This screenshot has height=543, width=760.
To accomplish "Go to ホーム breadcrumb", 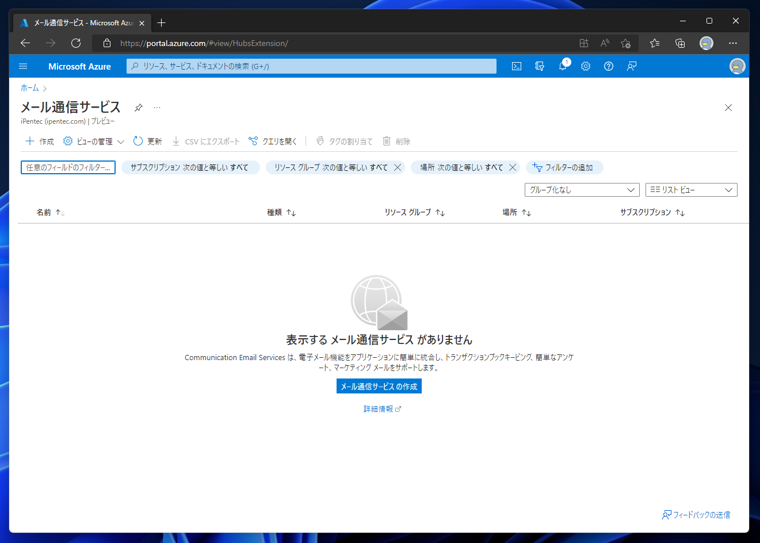I will (x=29, y=88).
